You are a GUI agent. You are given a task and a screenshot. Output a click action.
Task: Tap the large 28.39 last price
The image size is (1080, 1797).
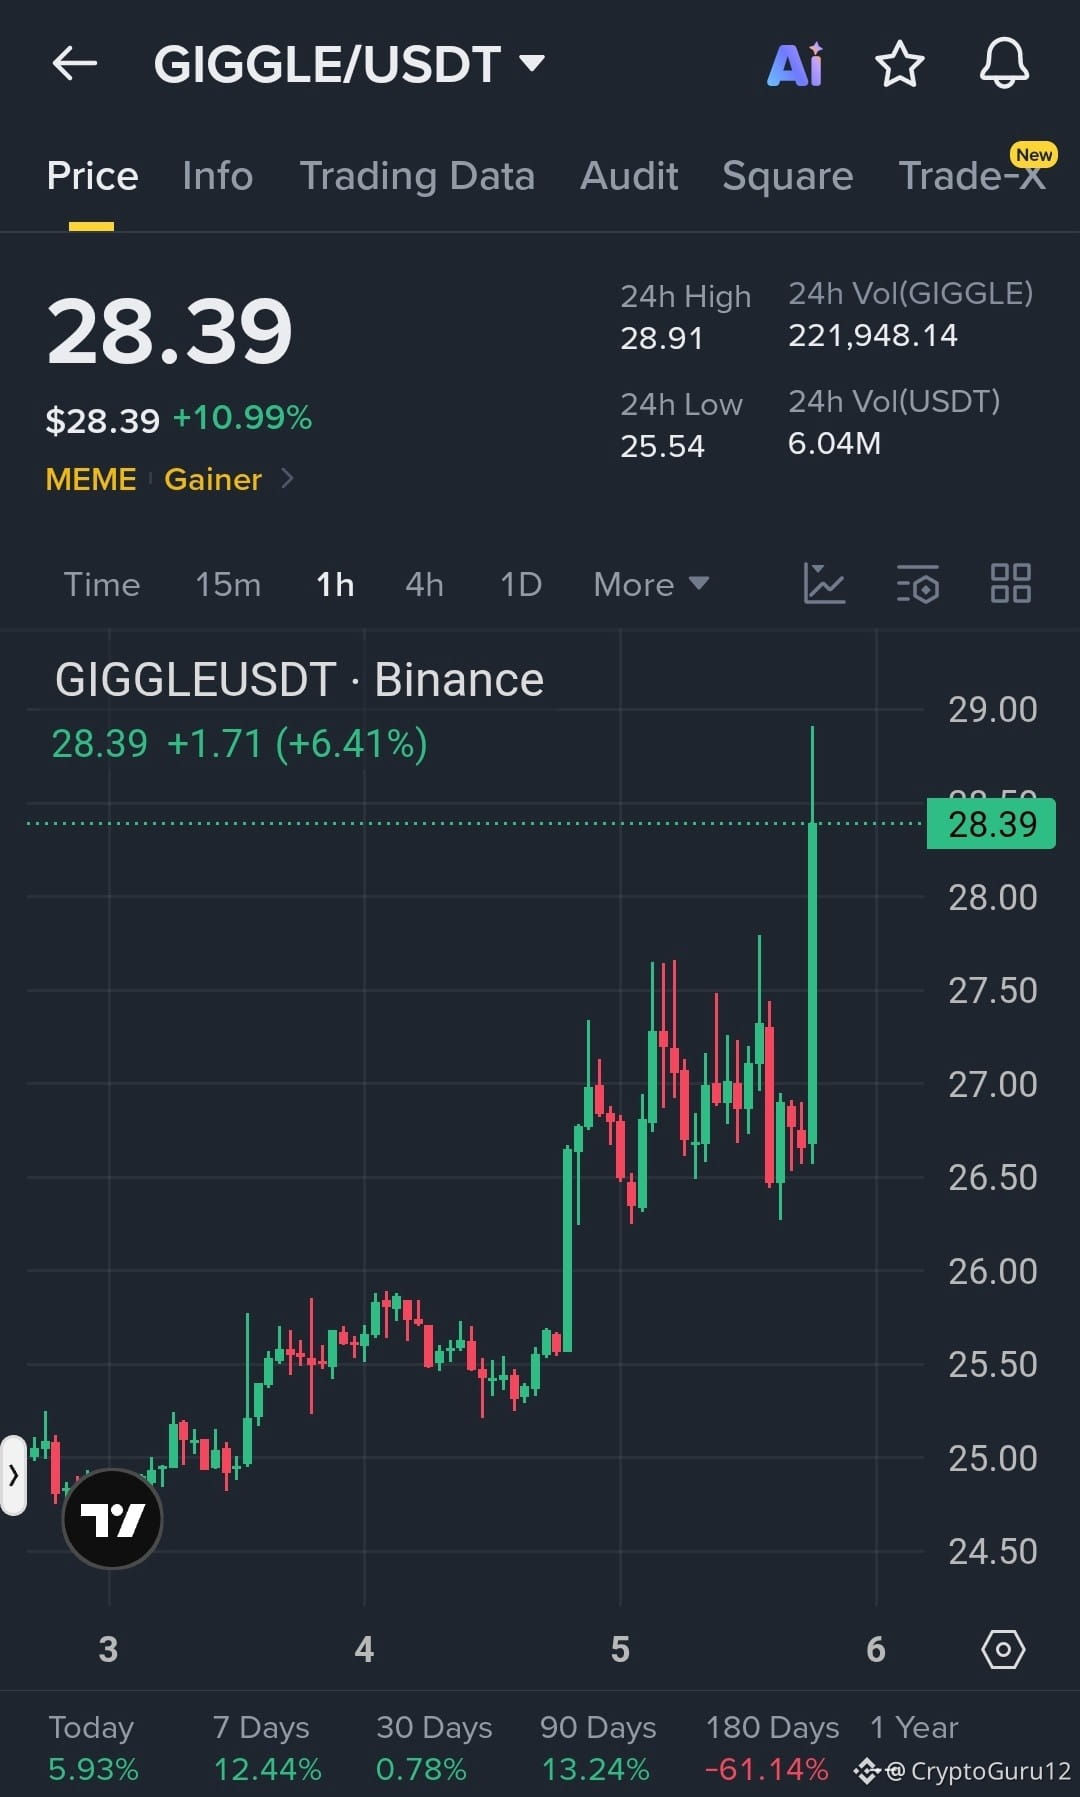click(x=169, y=331)
